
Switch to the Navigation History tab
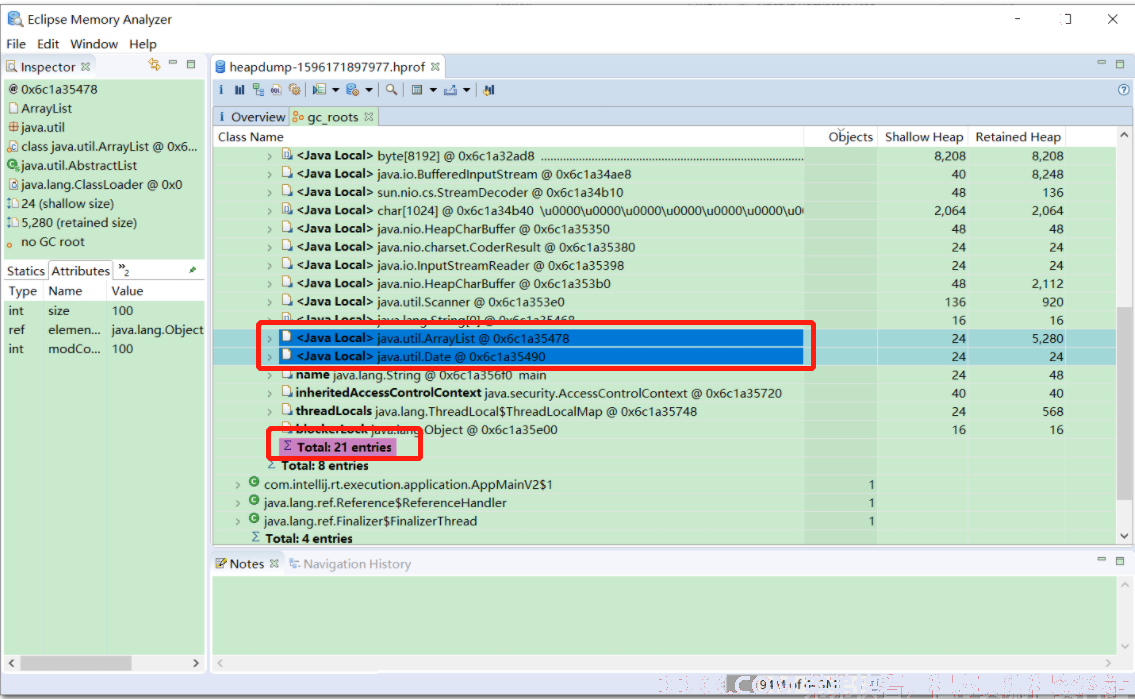(350, 564)
